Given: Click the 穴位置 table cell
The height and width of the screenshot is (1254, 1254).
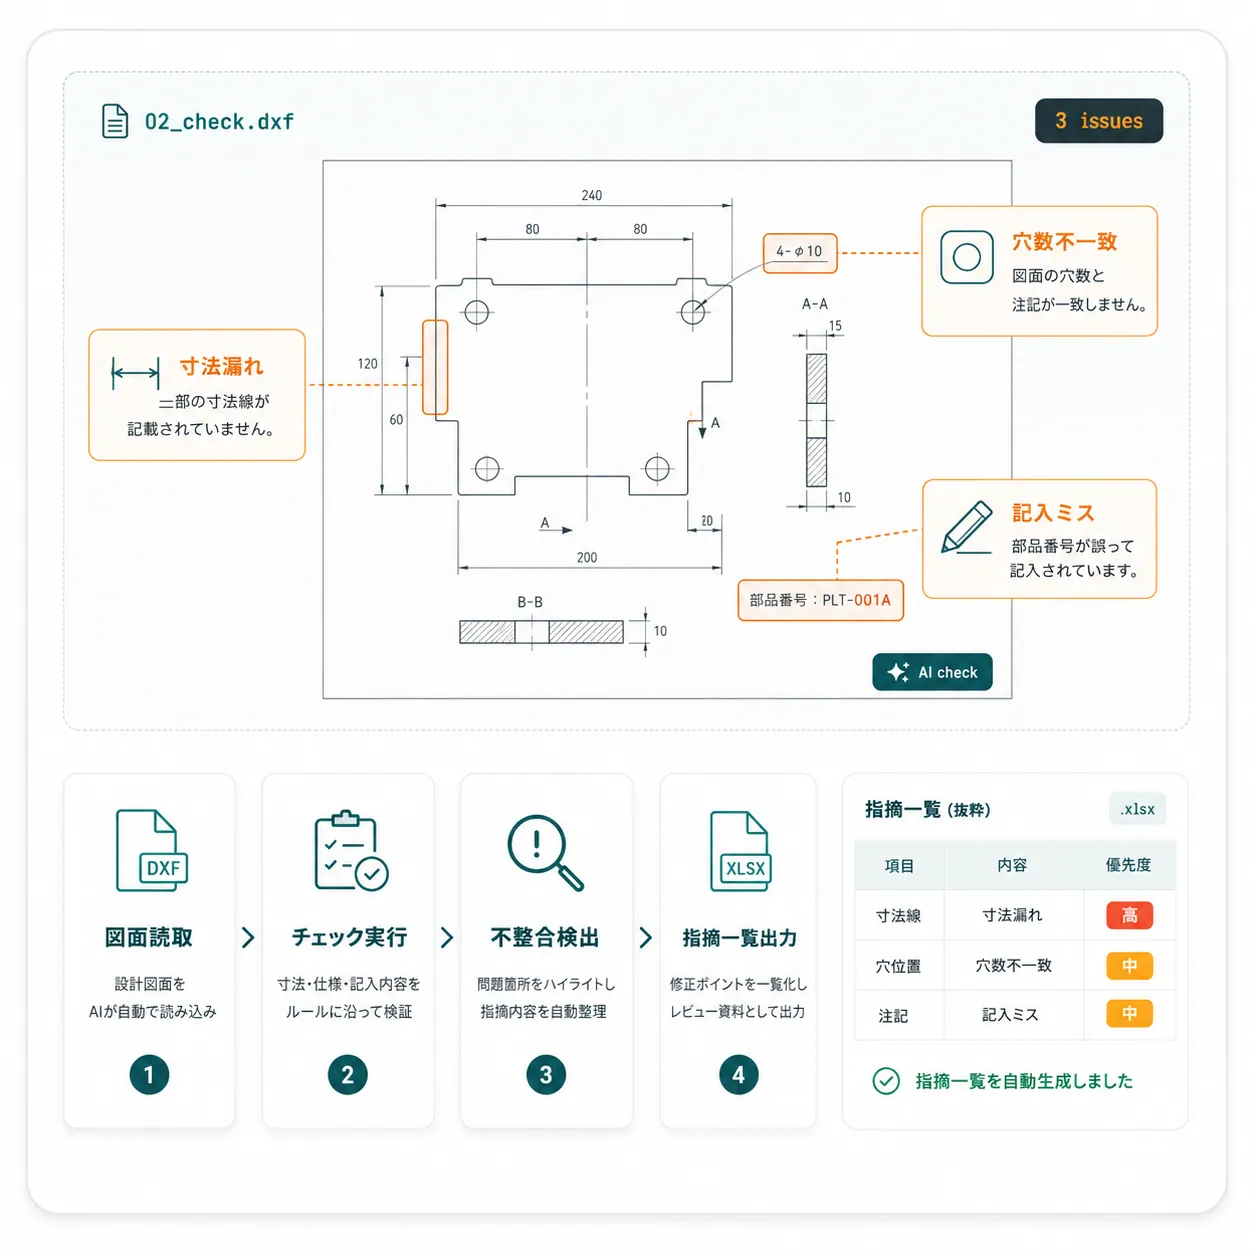Looking at the screenshot, I should click(x=898, y=966).
